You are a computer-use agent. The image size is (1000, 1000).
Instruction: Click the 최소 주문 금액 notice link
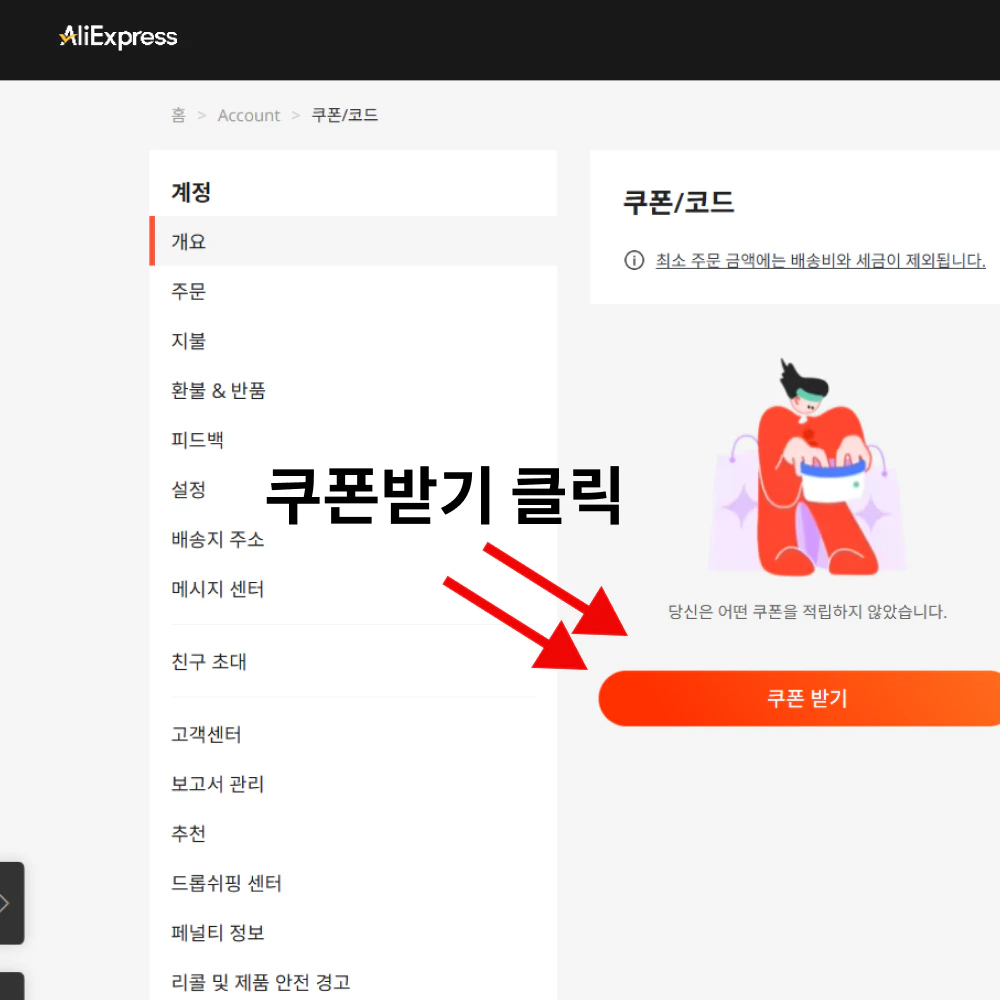pyautogui.click(x=821, y=260)
